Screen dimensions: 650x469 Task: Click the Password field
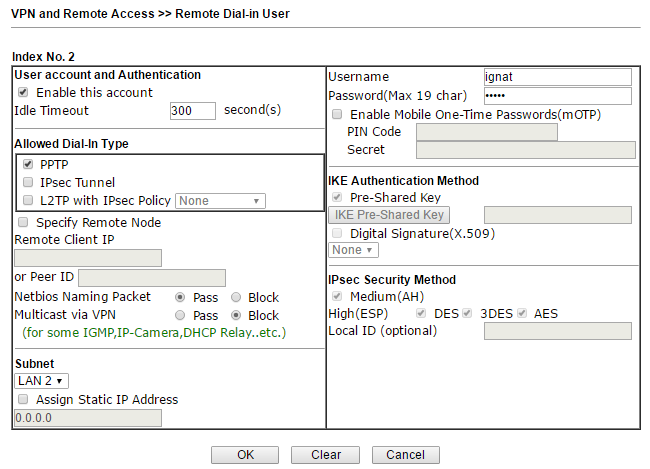[x=557, y=96]
